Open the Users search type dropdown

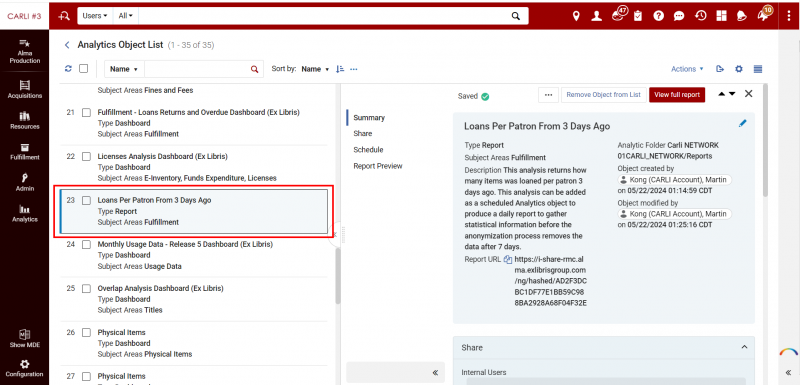point(95,16)
